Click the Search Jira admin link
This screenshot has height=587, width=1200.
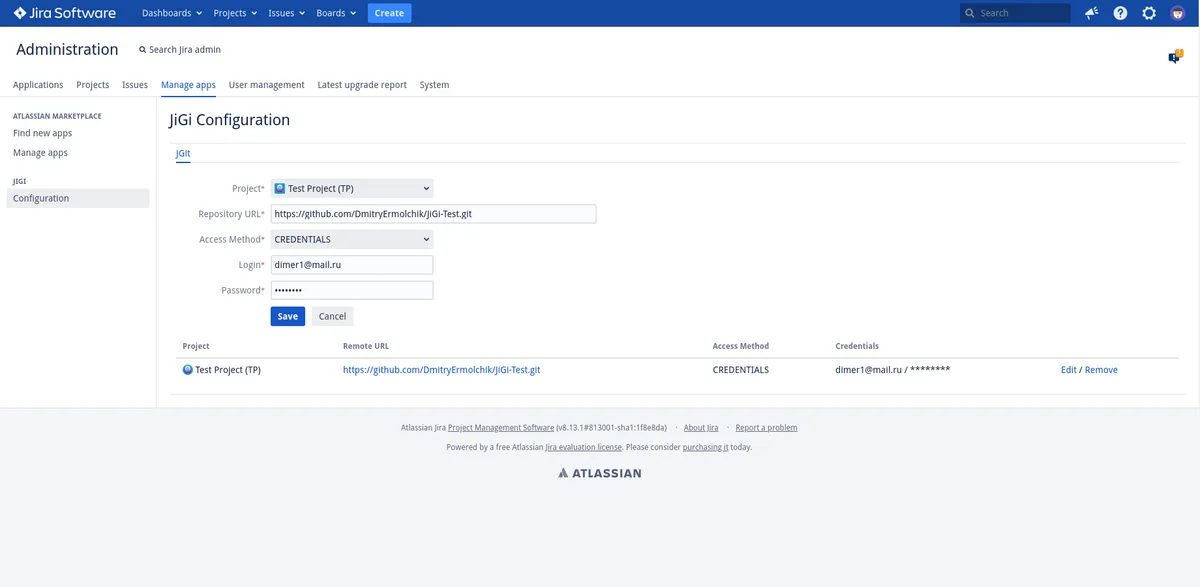coord(180,49)
